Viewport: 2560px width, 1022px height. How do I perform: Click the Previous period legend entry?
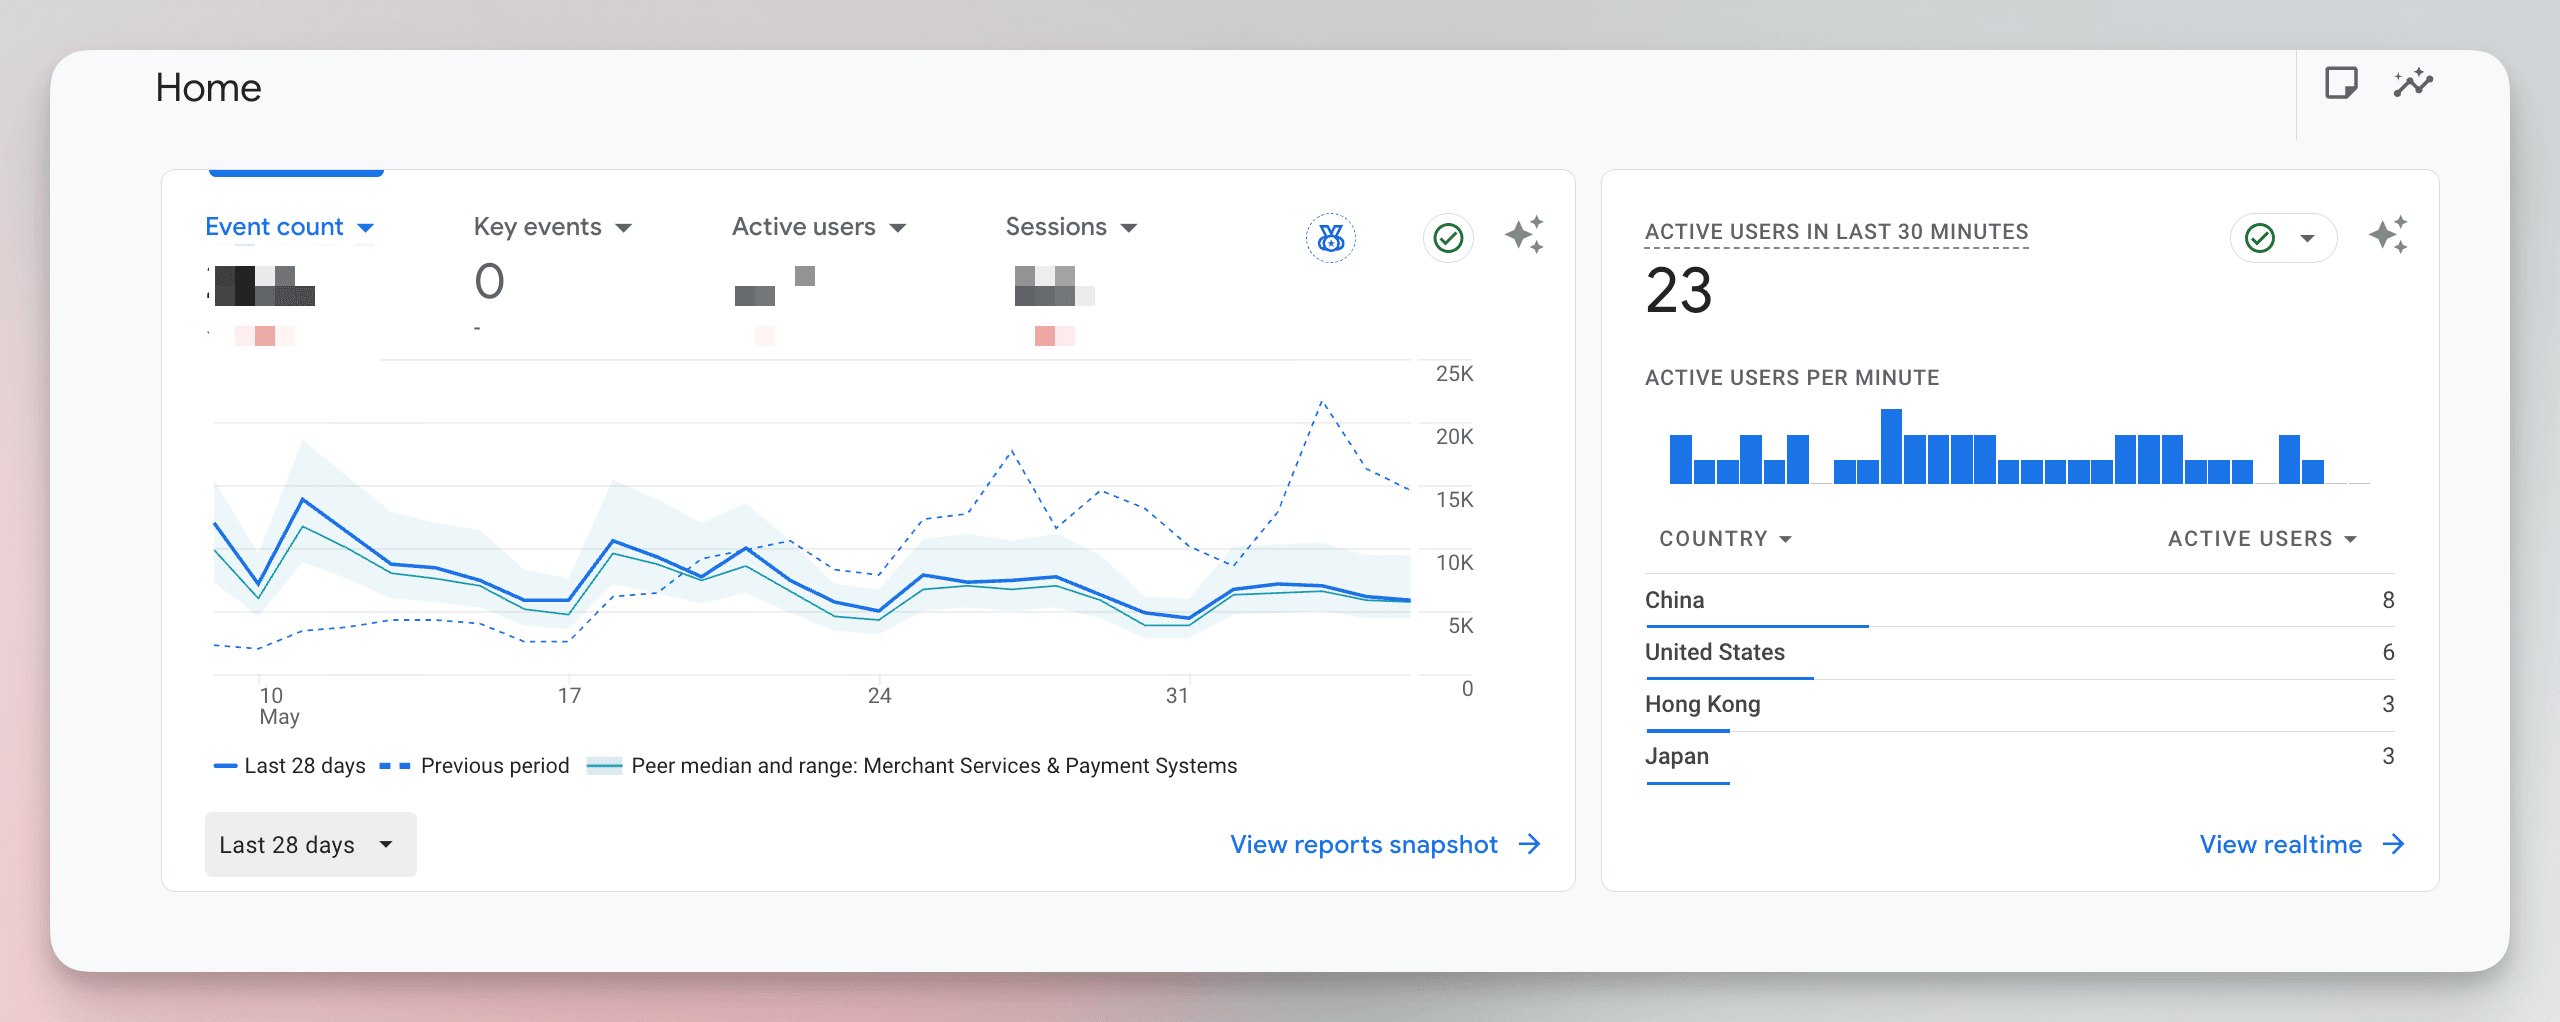pyautogui.click(x=475, y=766)
